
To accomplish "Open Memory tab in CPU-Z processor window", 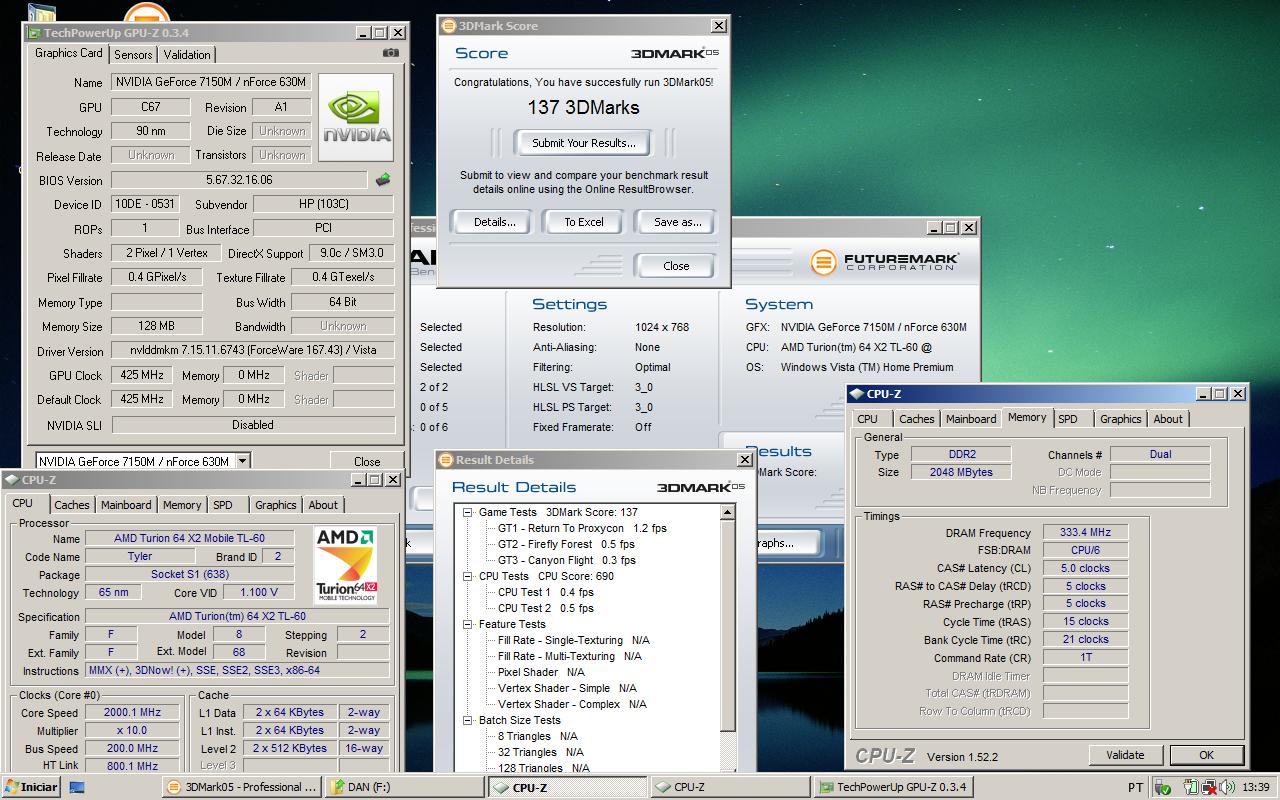I will tap(182, 505).
